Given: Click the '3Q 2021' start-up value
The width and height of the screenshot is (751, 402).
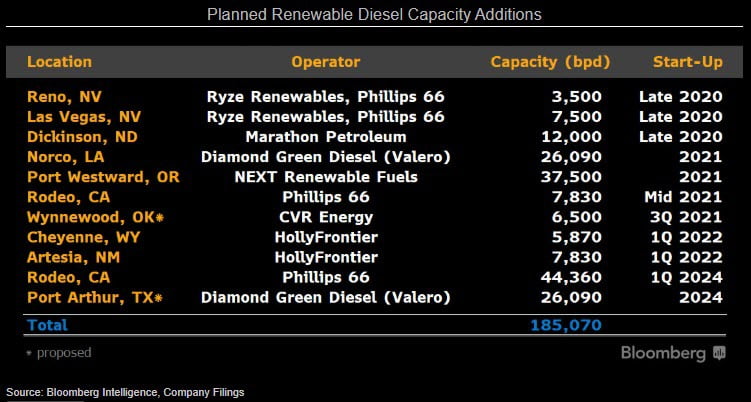Looking at the screenshot, I should (x=686, y=218).
